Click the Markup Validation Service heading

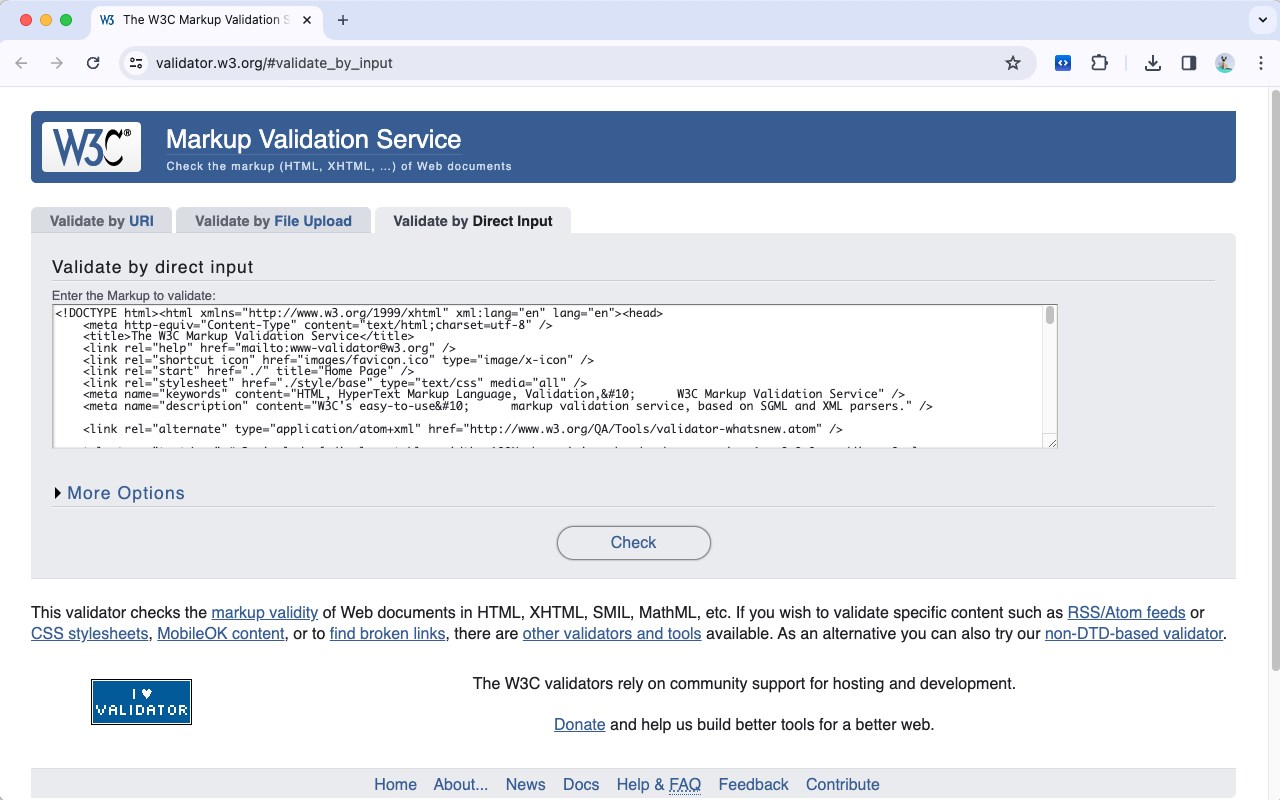point(313,139)
